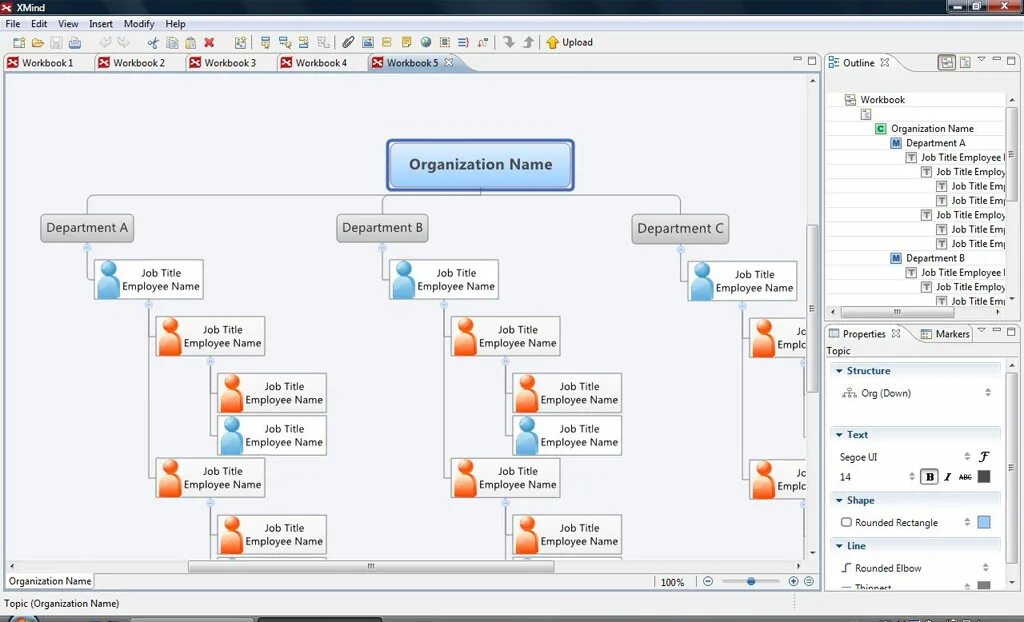The height and width of the screenshot is (622, 1024).
Task: Click the red Delete X icon
Action: [x=209, y=42]
